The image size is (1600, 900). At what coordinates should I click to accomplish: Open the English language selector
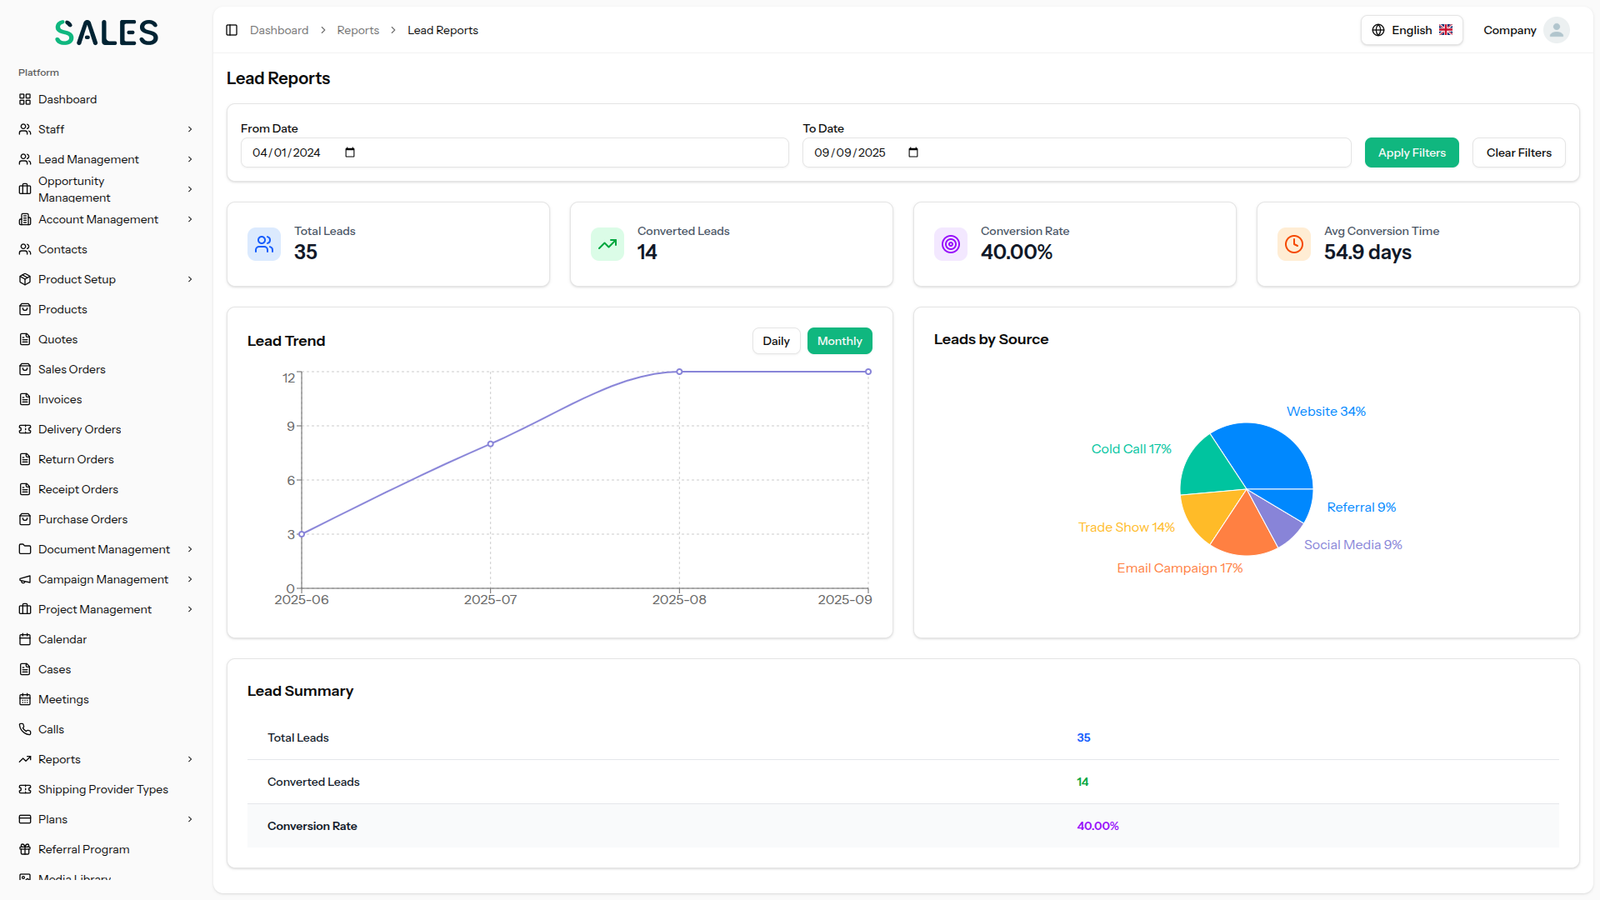1411,30
